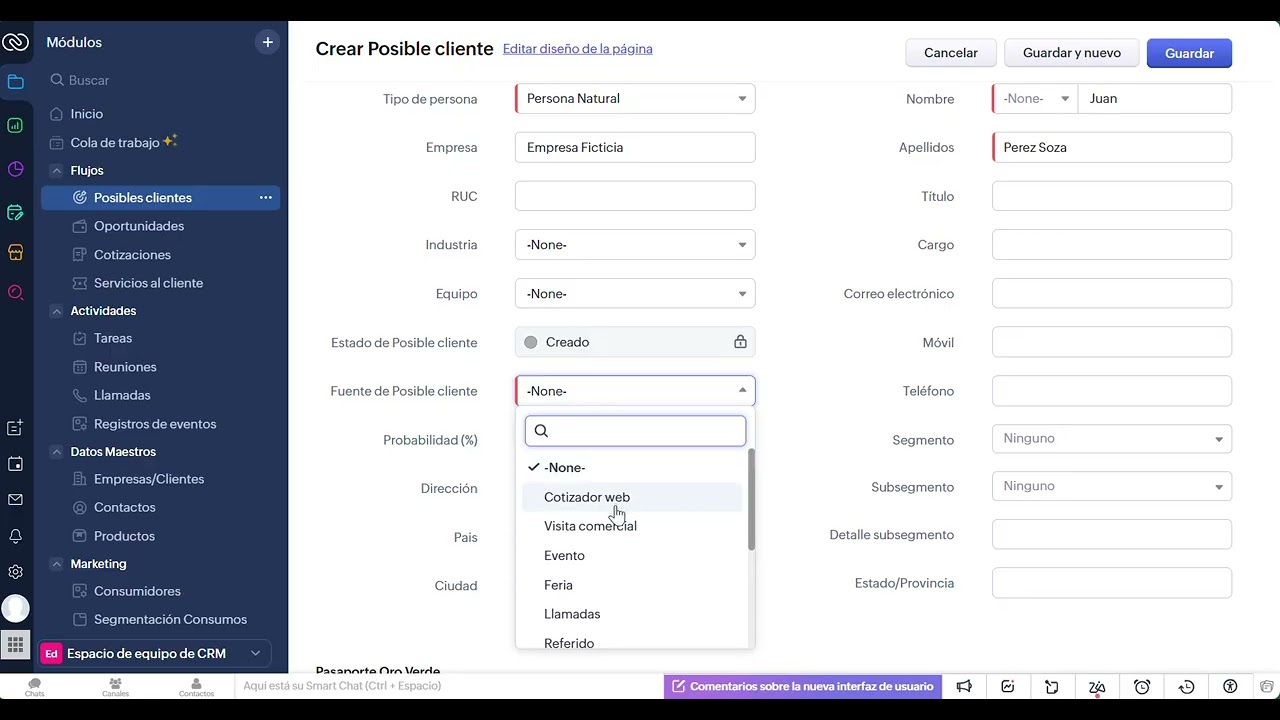Collapse the Datos Maestros section
This screenshot has height=720, width=1280.
(56, 452)
